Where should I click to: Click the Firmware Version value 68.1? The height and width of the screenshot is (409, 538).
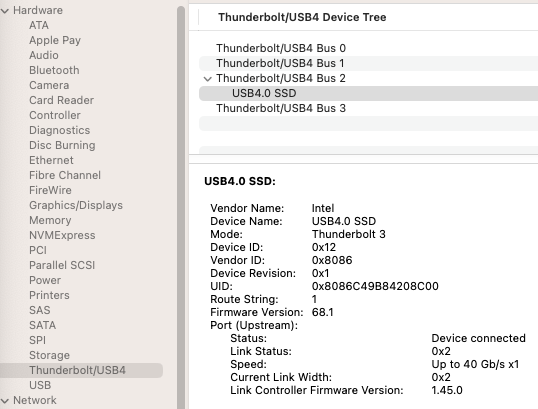pyautogui.click(x=323, y=312)
